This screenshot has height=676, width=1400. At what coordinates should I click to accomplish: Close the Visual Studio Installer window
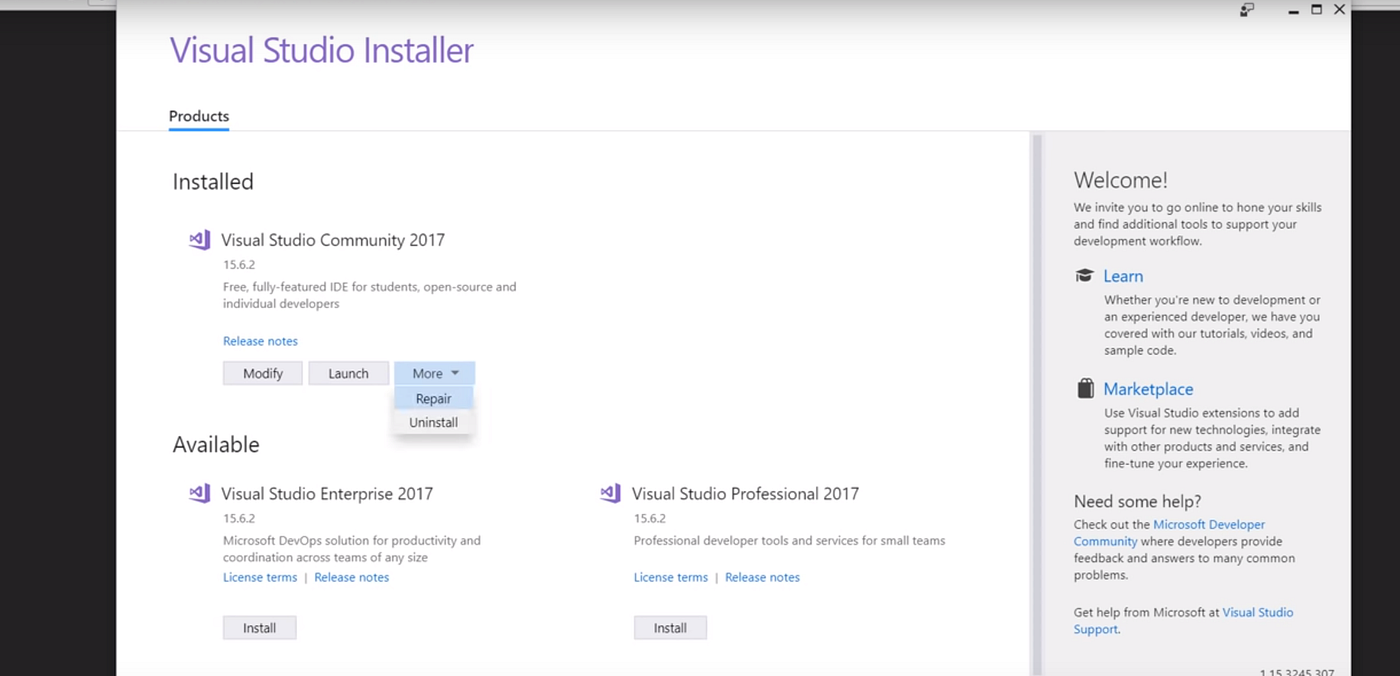[1339, 10]
